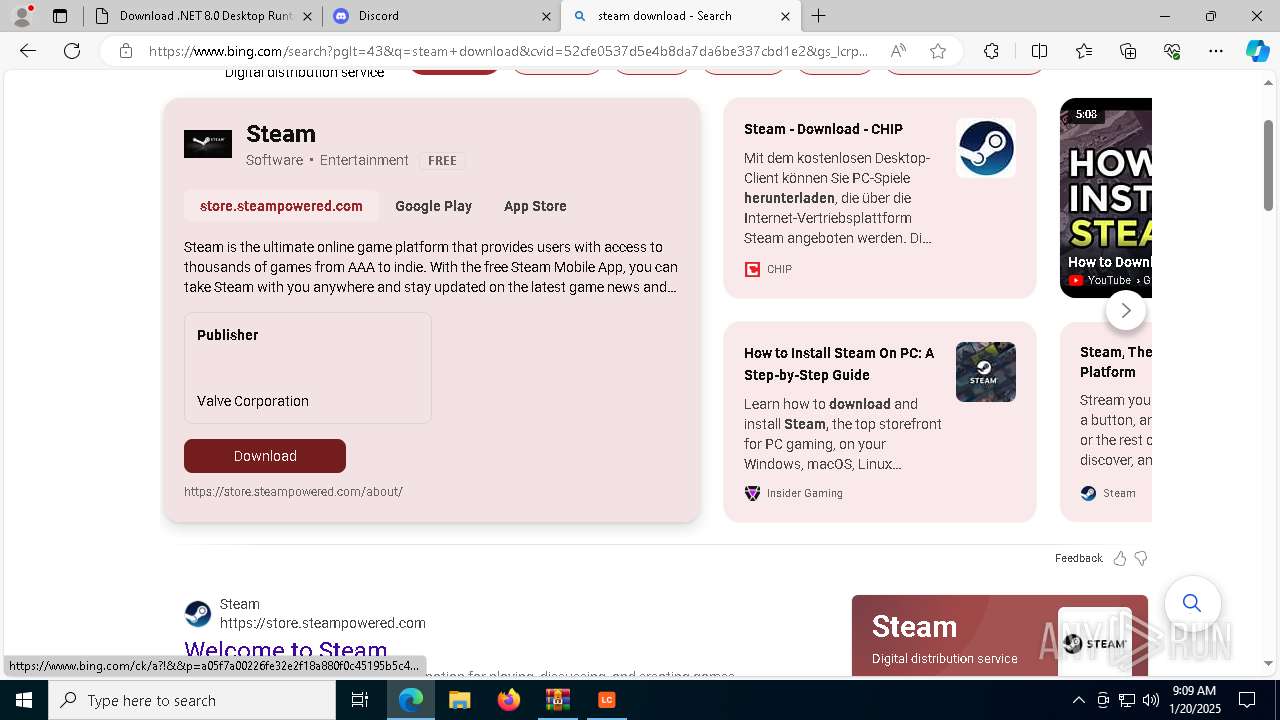Advance the carousel with the right chevron

(x=1126, y=310)
